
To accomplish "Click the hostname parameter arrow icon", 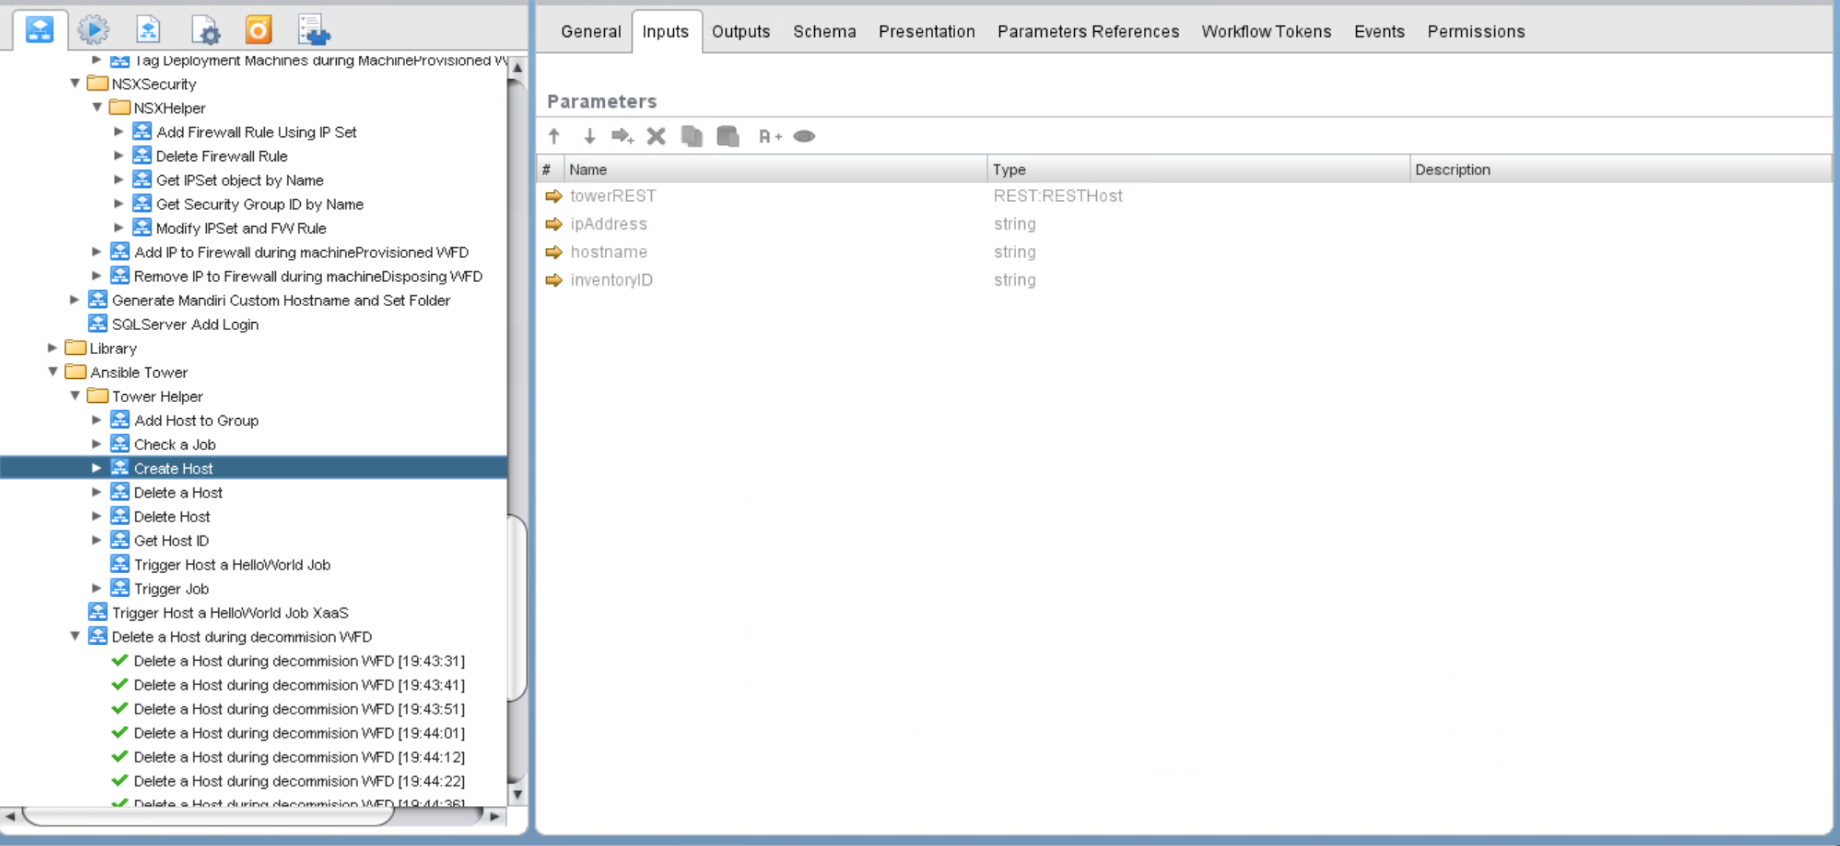I will click(554, 252).
